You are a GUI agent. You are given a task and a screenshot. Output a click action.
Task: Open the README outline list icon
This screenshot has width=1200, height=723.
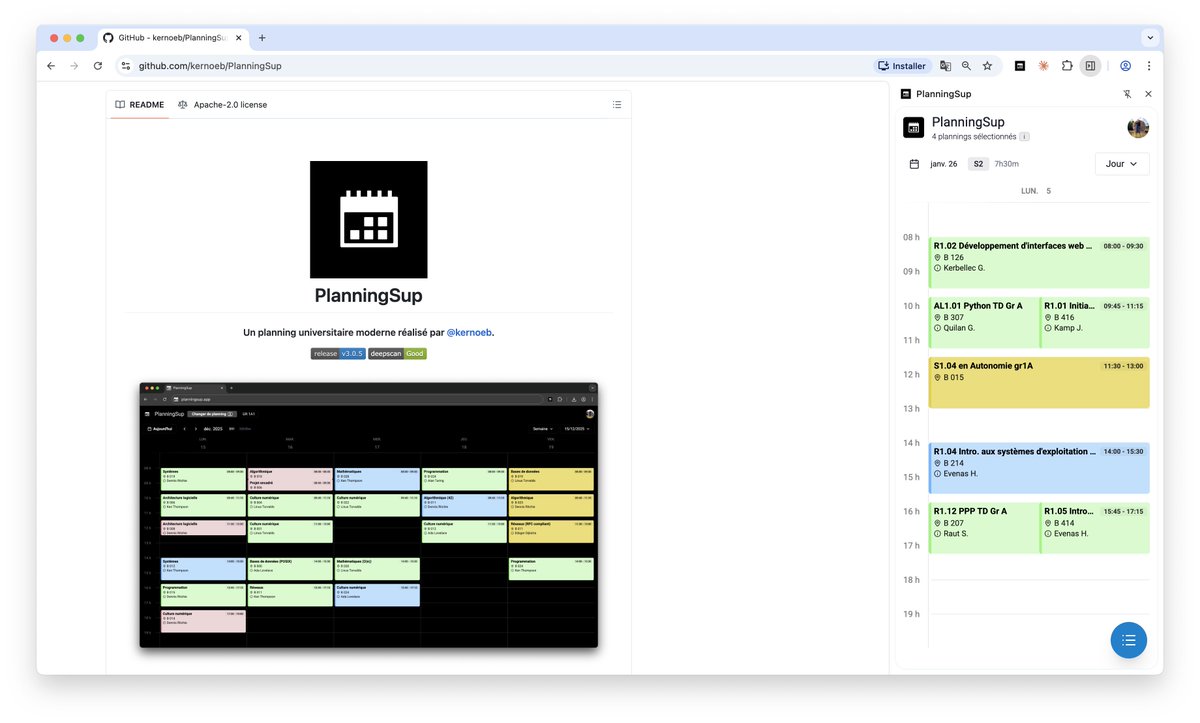(x=617, y=105)
